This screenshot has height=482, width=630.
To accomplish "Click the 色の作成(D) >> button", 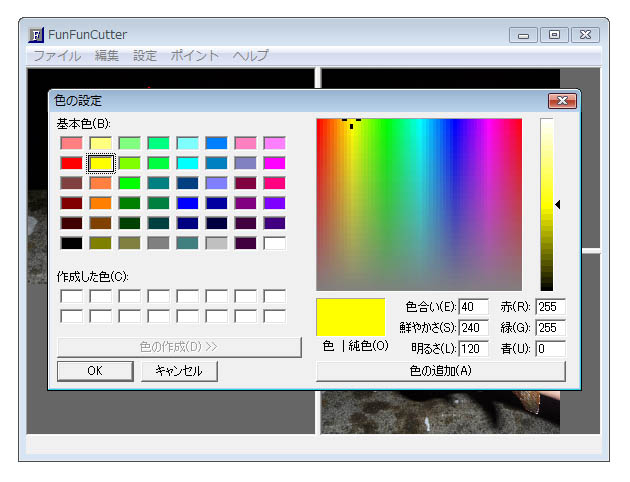I will pos(179,347).
